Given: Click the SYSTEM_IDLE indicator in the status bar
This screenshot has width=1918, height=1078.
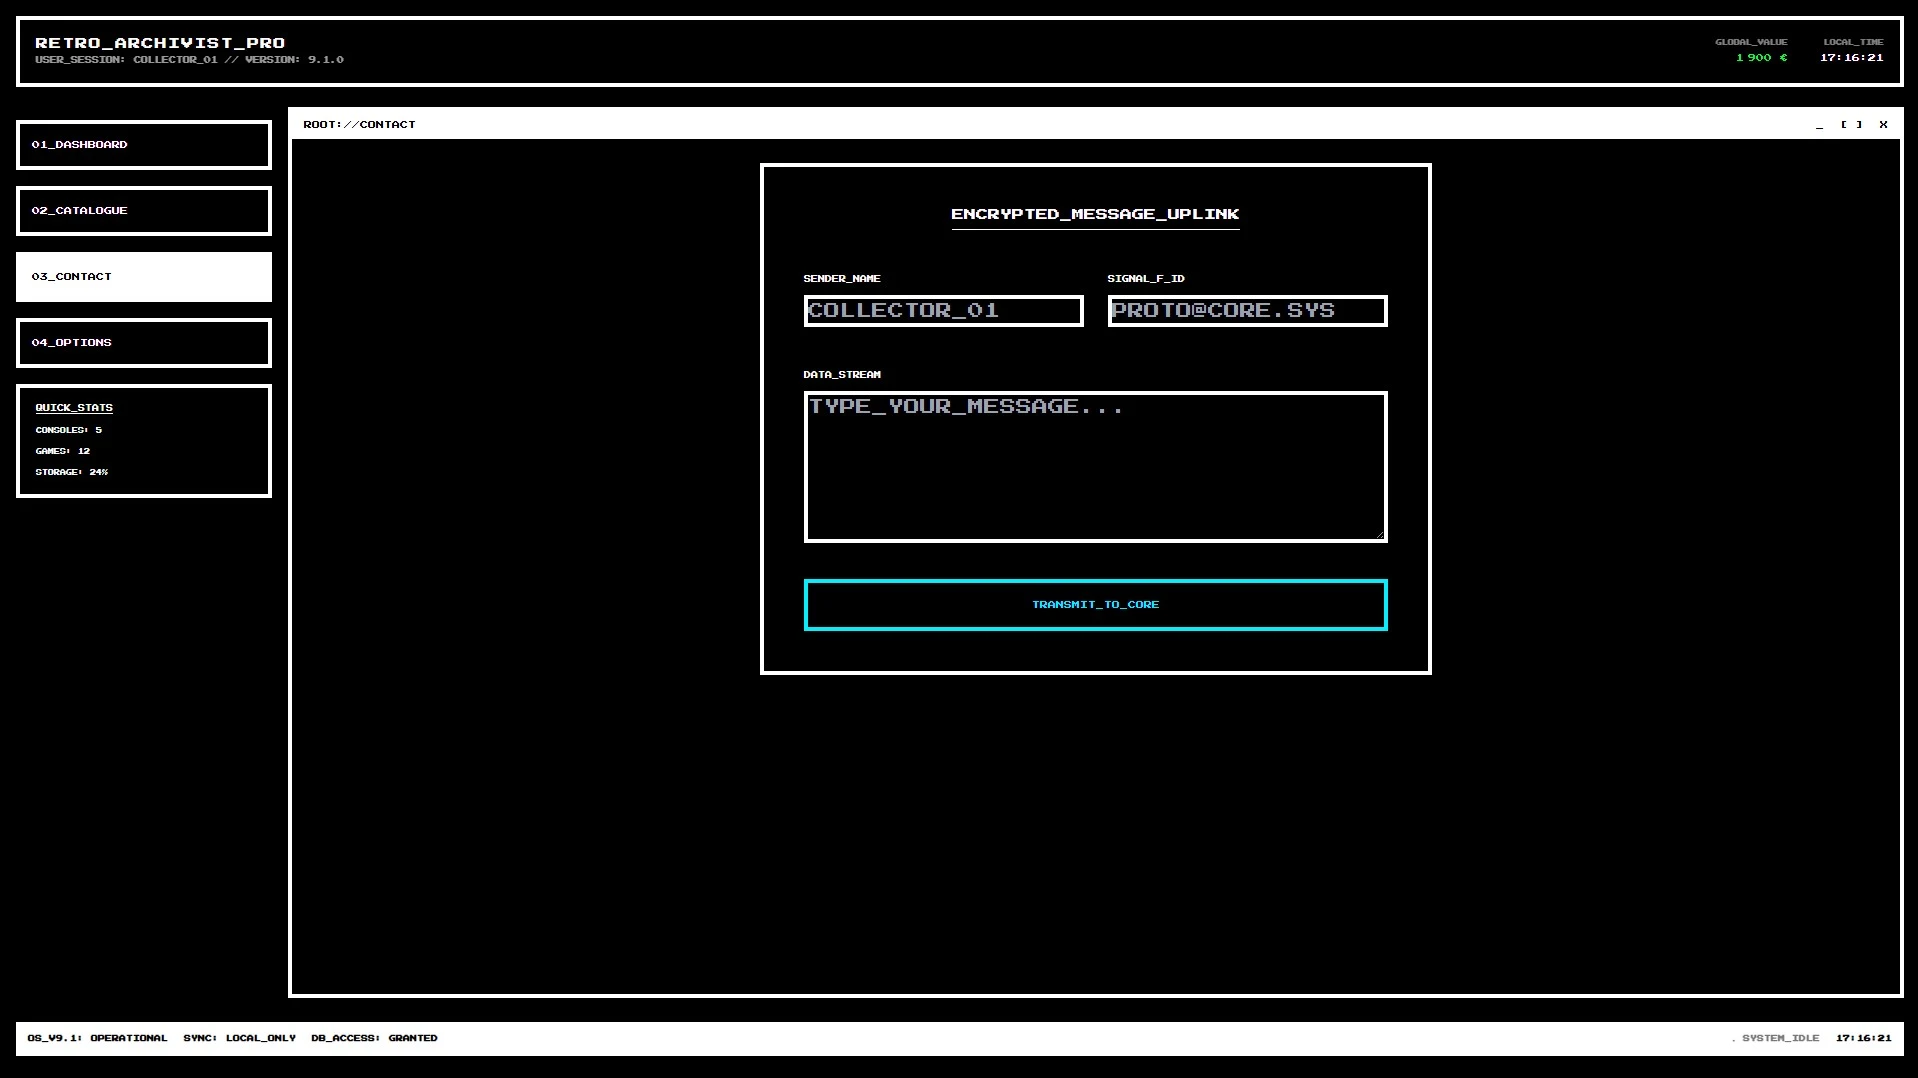Looking at the screenshot, I should pyautogui.click(x=1778, y=1038).
